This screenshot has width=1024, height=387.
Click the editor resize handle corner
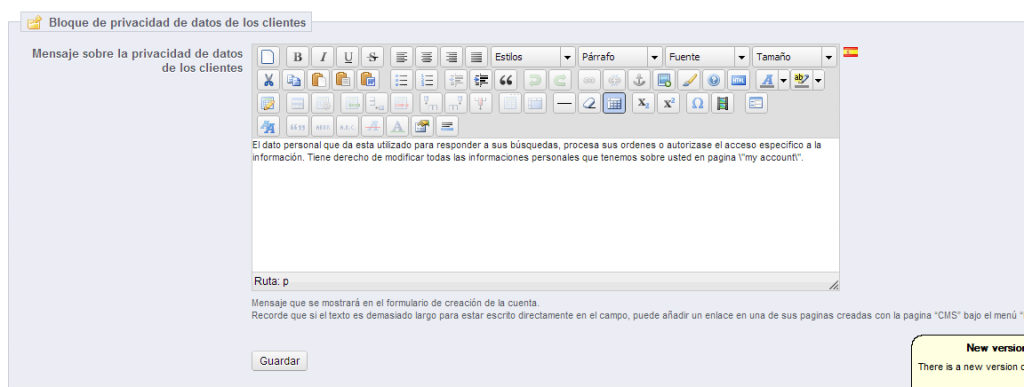[833, 285]
